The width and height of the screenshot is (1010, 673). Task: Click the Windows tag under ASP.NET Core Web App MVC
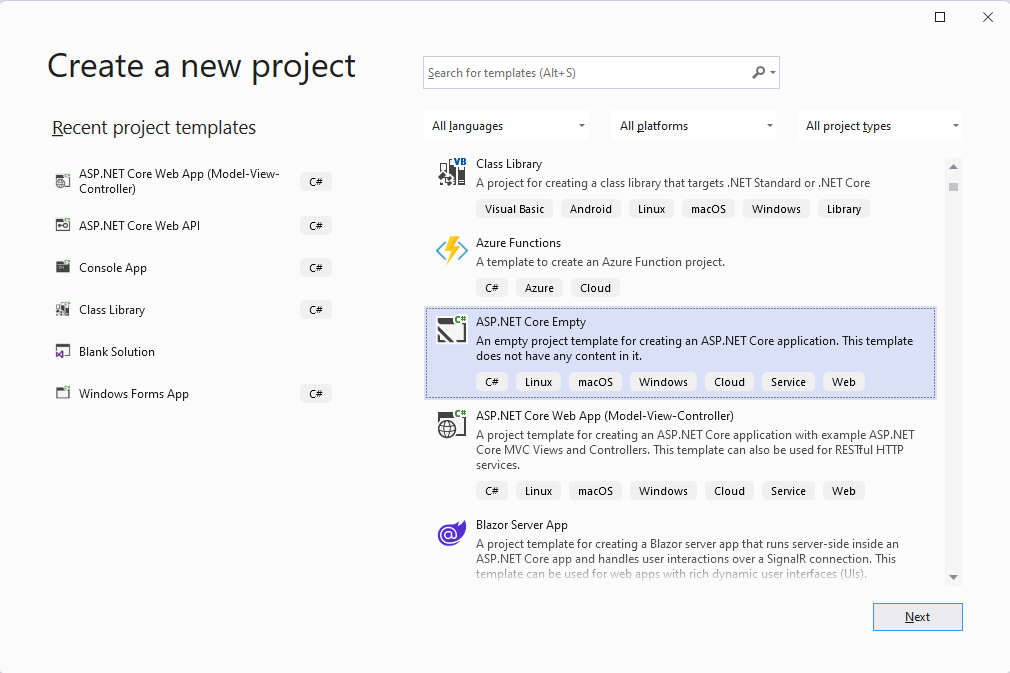click(x=663, y=491)
